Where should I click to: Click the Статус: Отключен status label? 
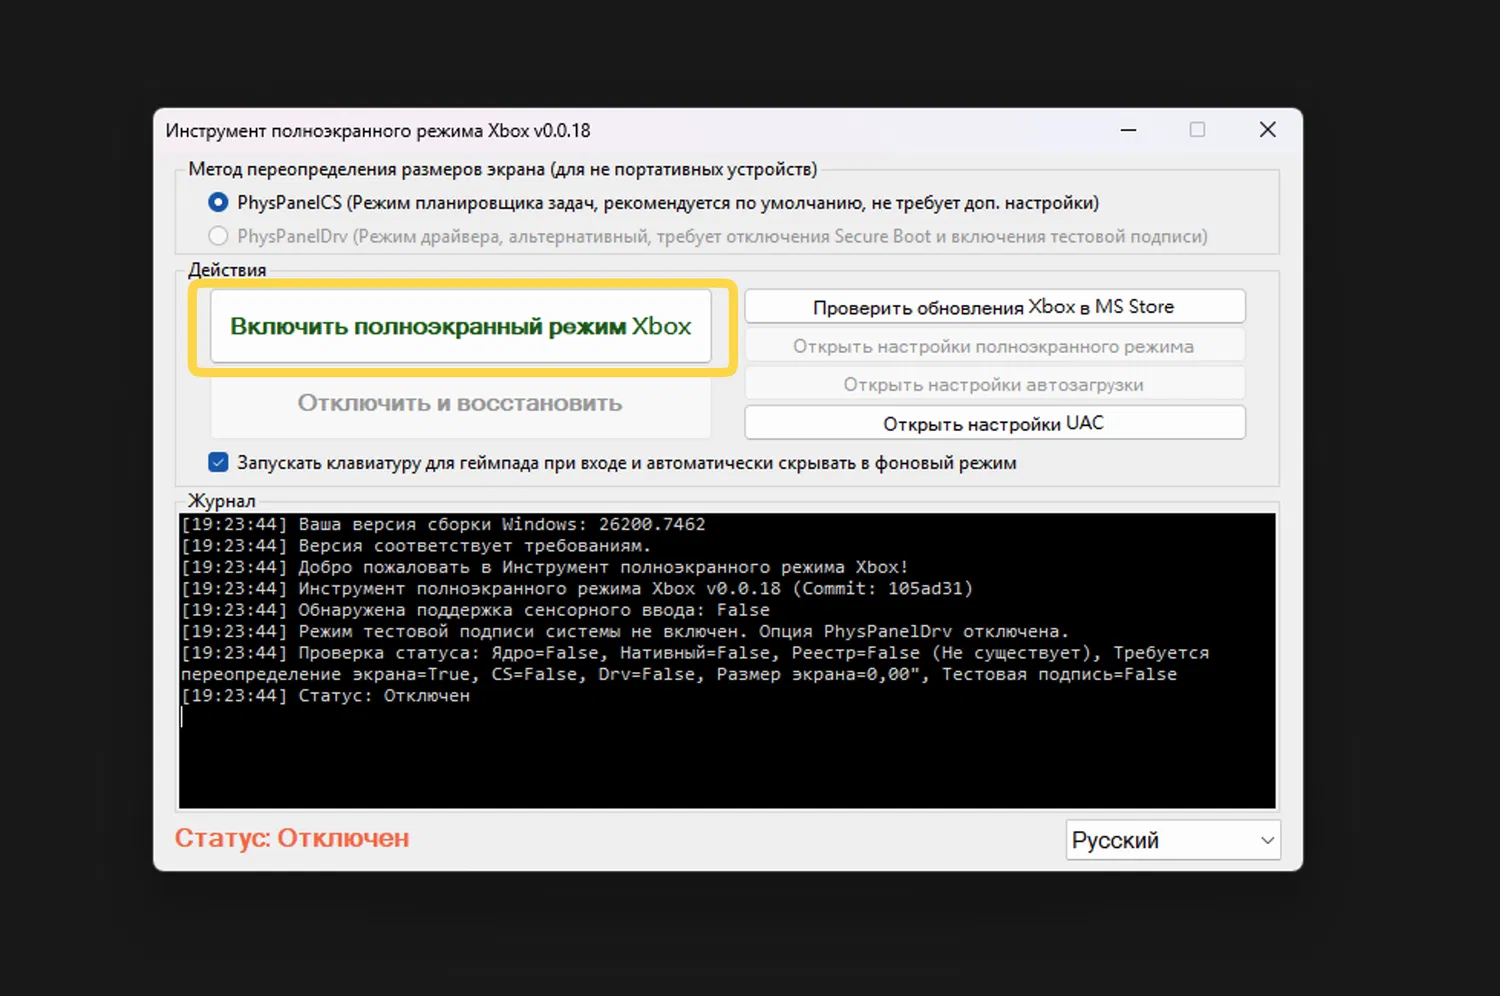[292, 839]
